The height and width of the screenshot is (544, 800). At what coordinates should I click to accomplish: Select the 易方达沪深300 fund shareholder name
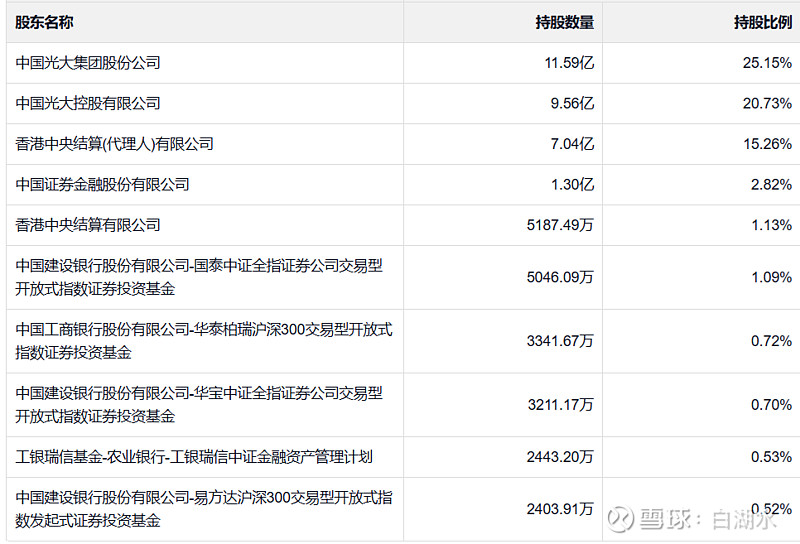[x=204, y=509]
